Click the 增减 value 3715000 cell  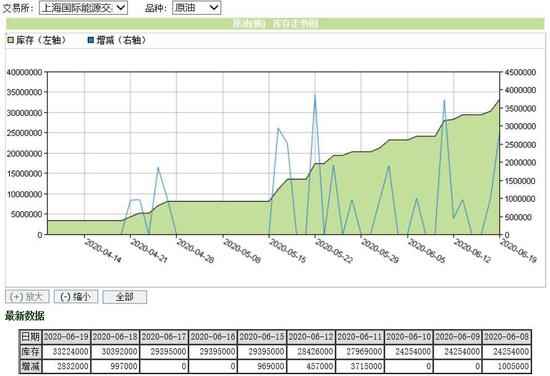pos(360,366)
